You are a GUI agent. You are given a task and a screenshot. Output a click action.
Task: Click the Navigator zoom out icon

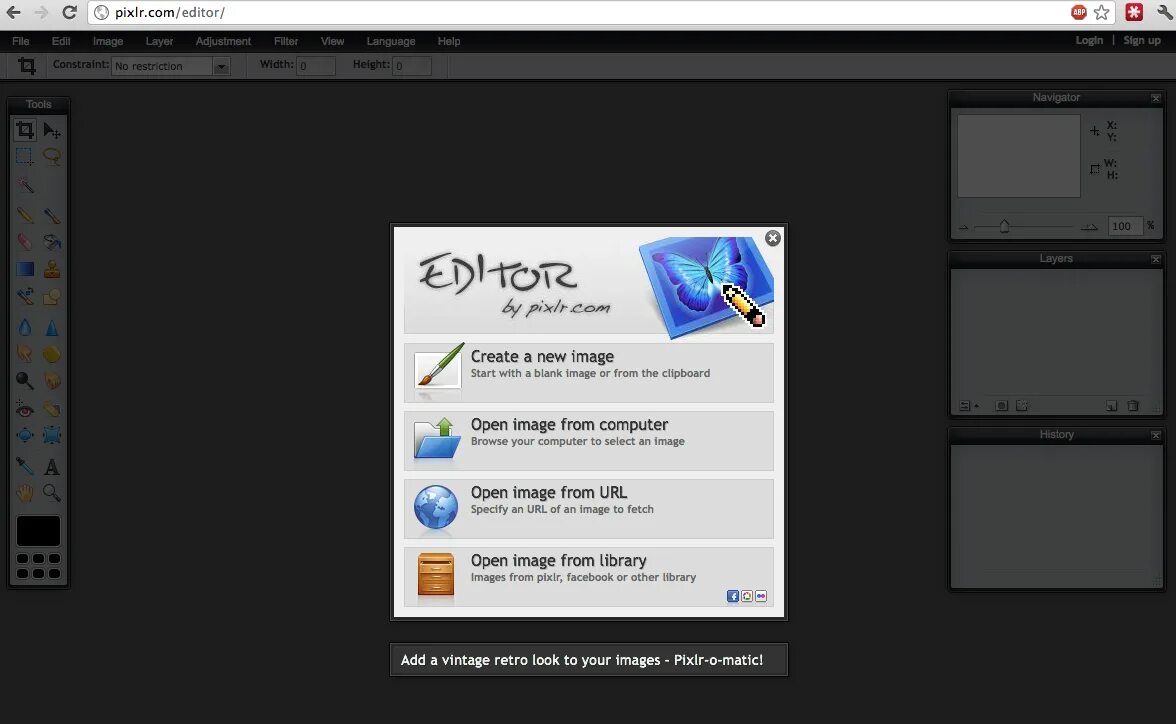(x=964, y=227)
